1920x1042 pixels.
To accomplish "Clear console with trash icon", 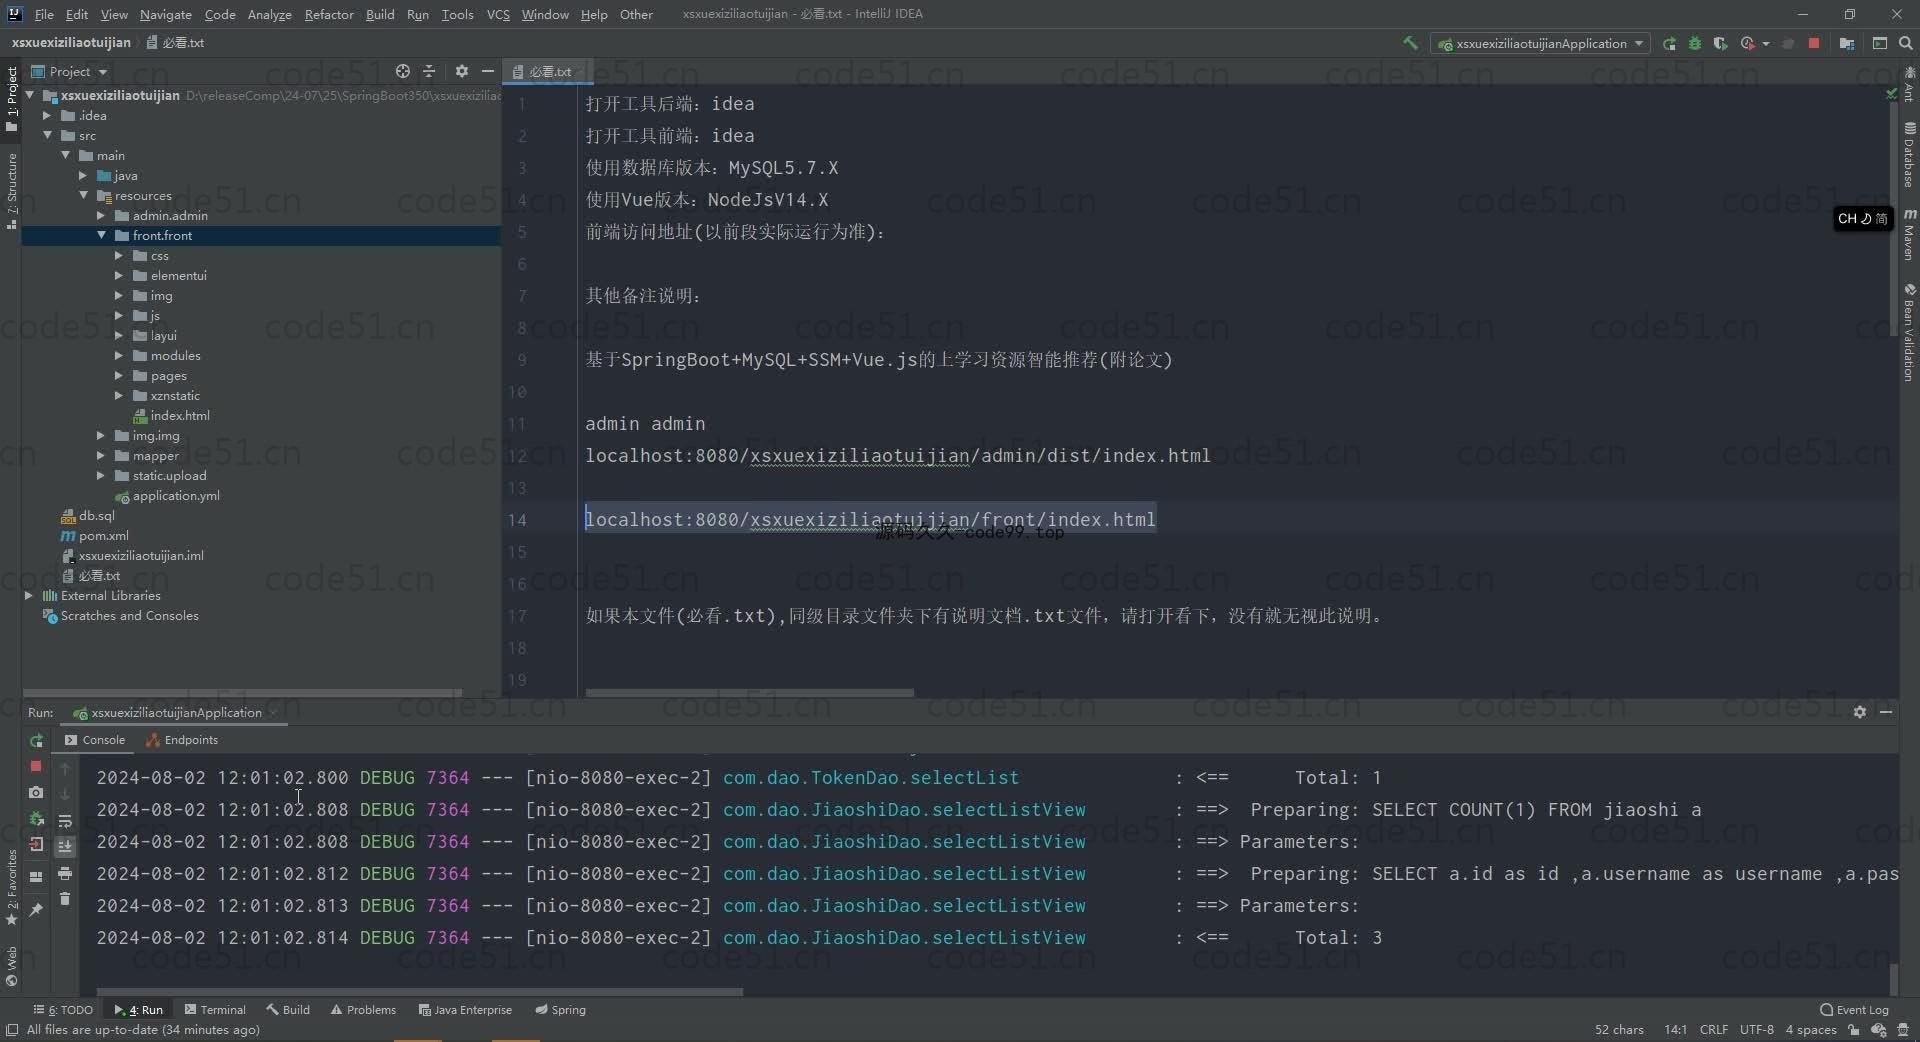I will (x=65, y=899).
